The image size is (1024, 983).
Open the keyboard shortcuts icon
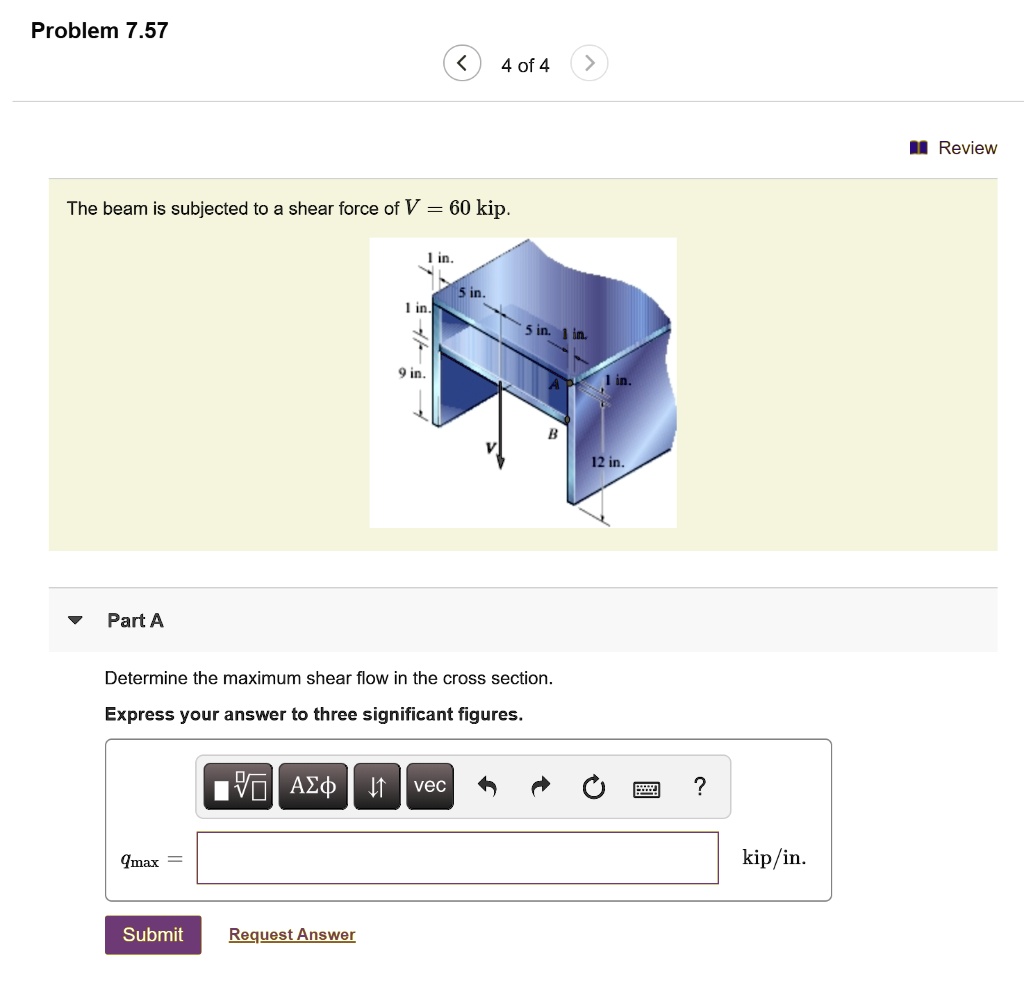pyautogui.click(x=647, y=789)
